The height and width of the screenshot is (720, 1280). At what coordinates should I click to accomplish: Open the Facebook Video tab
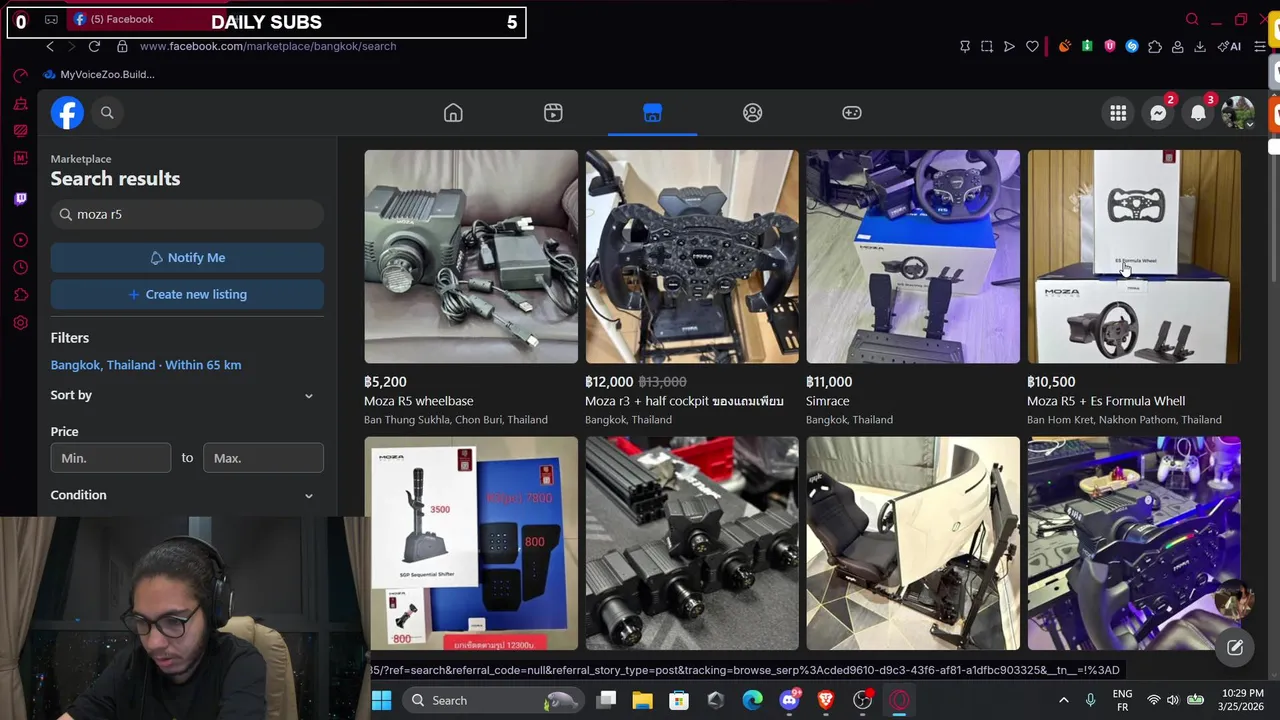click(x=553, y=113)
